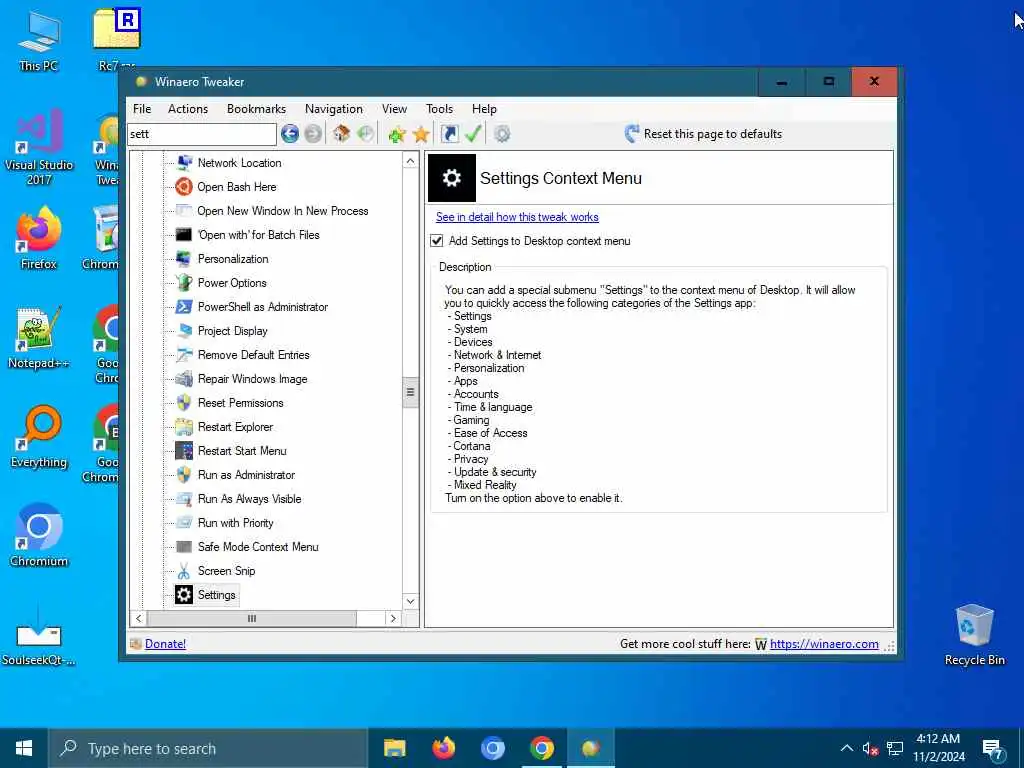
Task: Click the black Settings gear tree icon
Action: pos(184,595)
